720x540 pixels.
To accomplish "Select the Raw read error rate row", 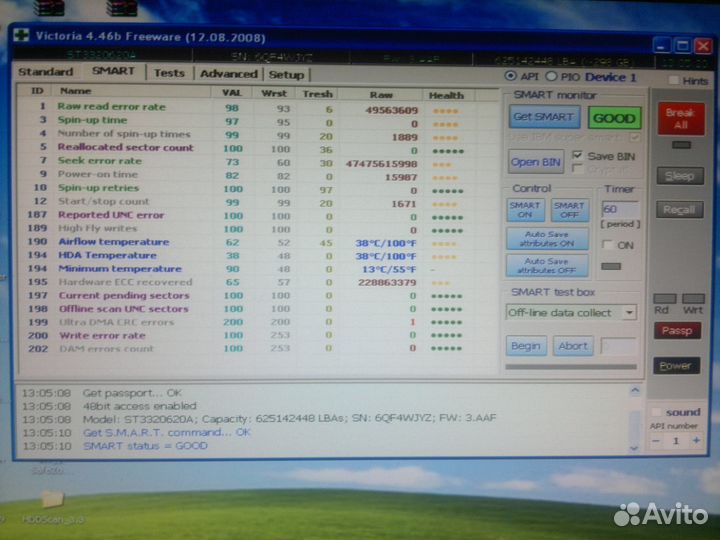I will [257, 108].
